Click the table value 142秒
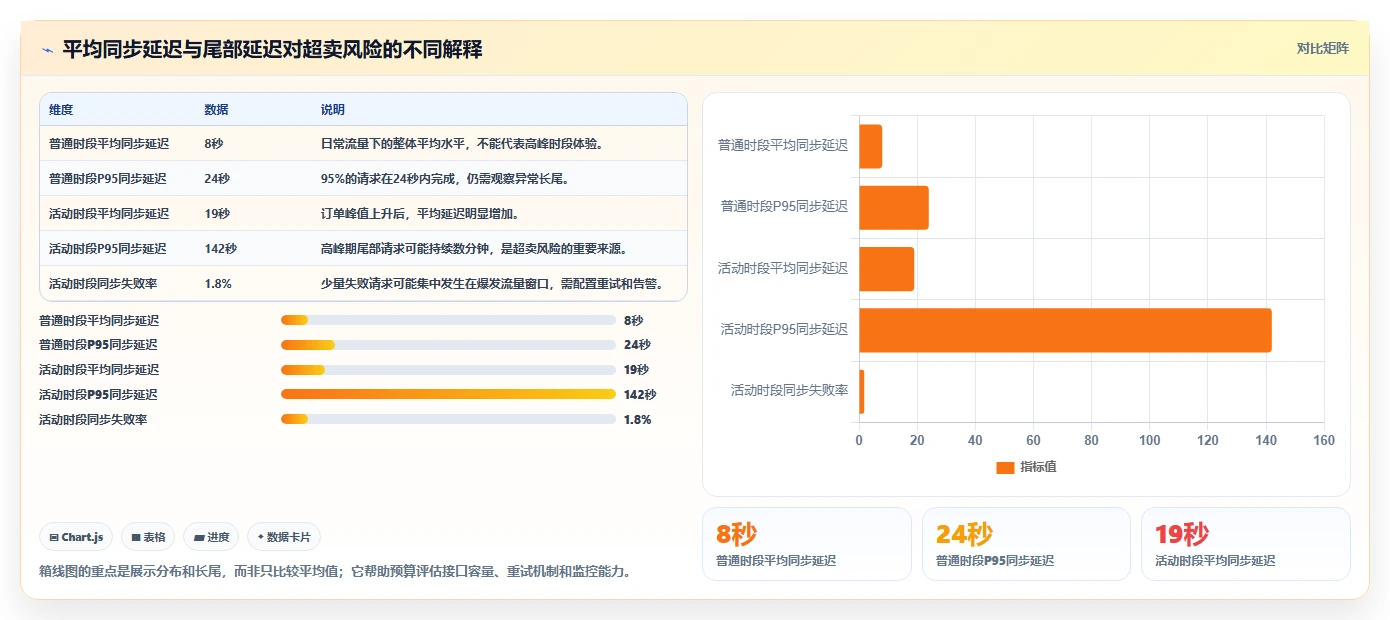 click(x=220, y=249)
